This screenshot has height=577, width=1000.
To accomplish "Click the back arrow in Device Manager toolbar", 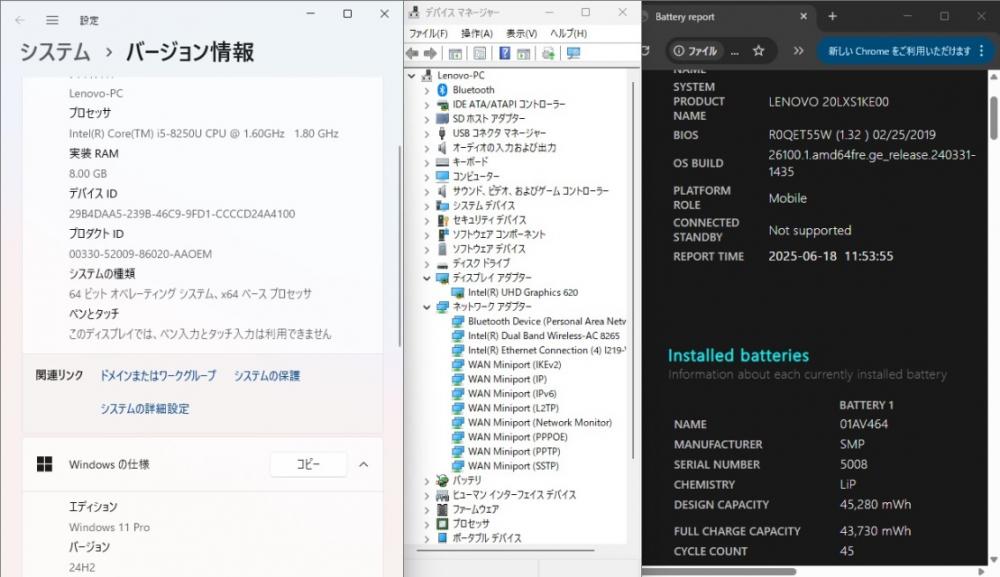I will [413, 54].
